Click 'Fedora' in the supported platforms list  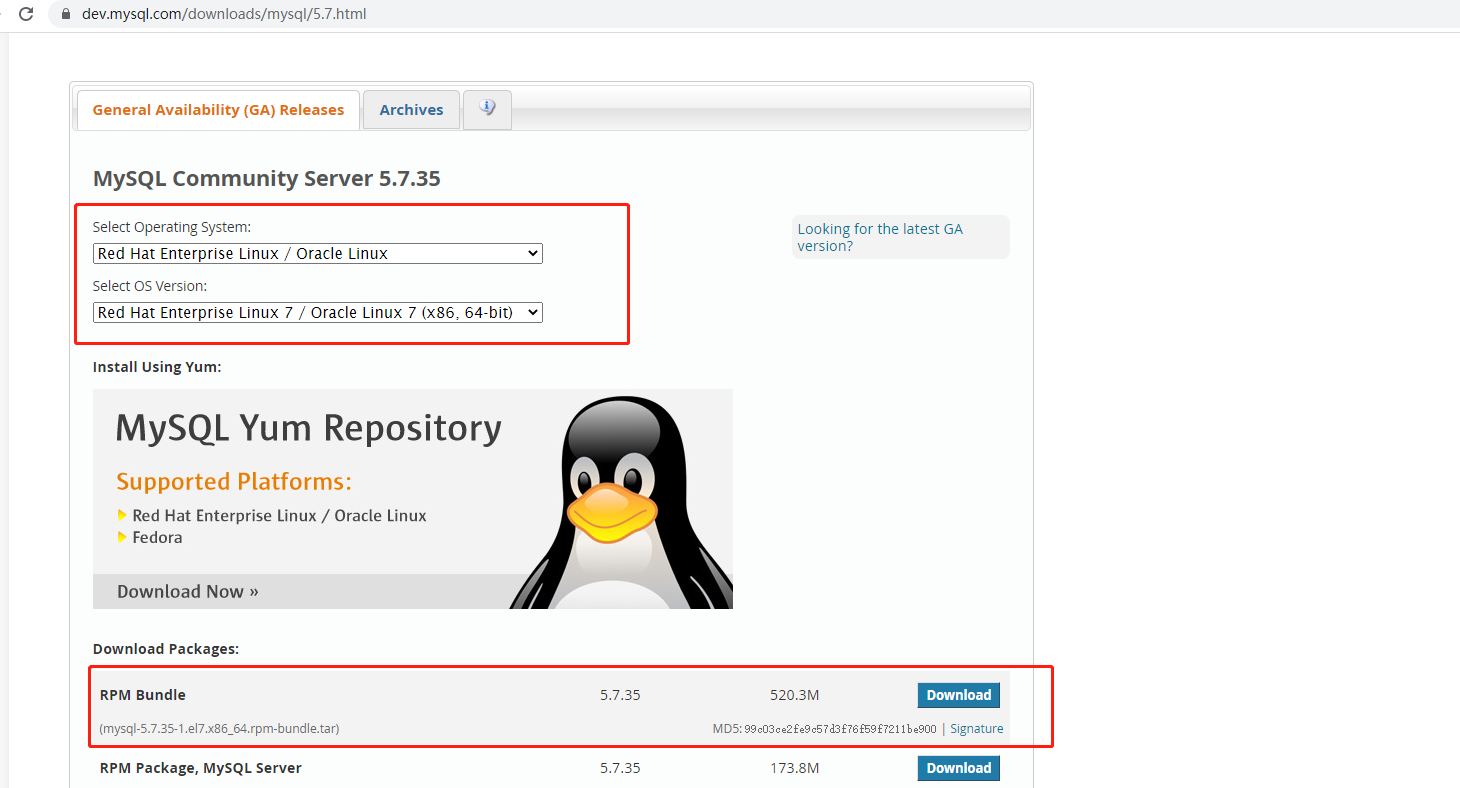tap(157, 538)
